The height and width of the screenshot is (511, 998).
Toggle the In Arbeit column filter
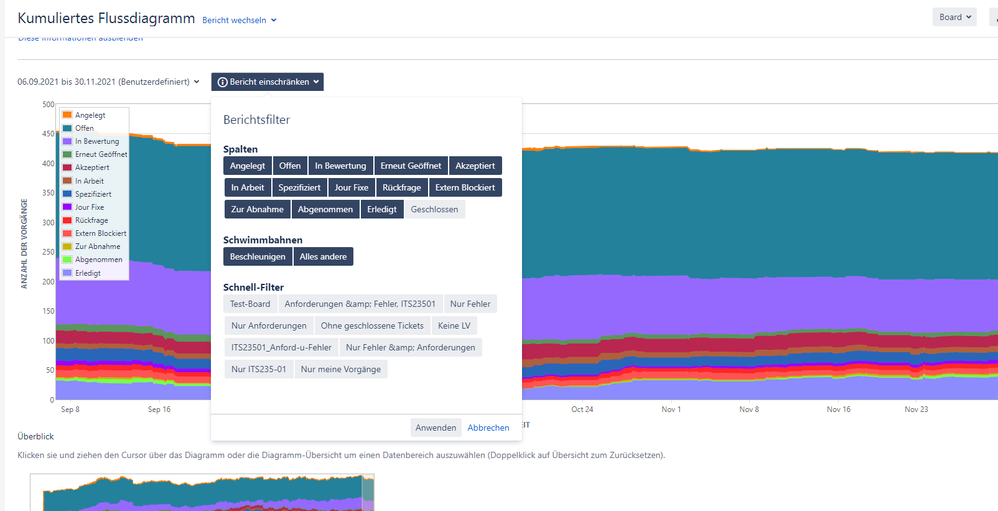click(x=248, y=188)
